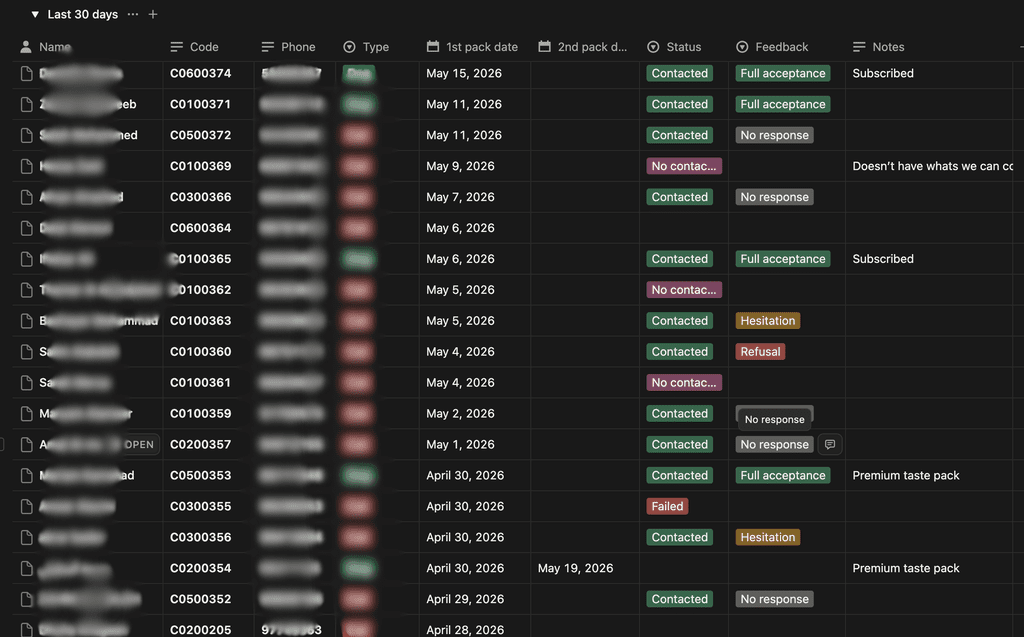1024x637 pixels.
Task: Click No response feedback in row C0500352
Action: point(775,599)
